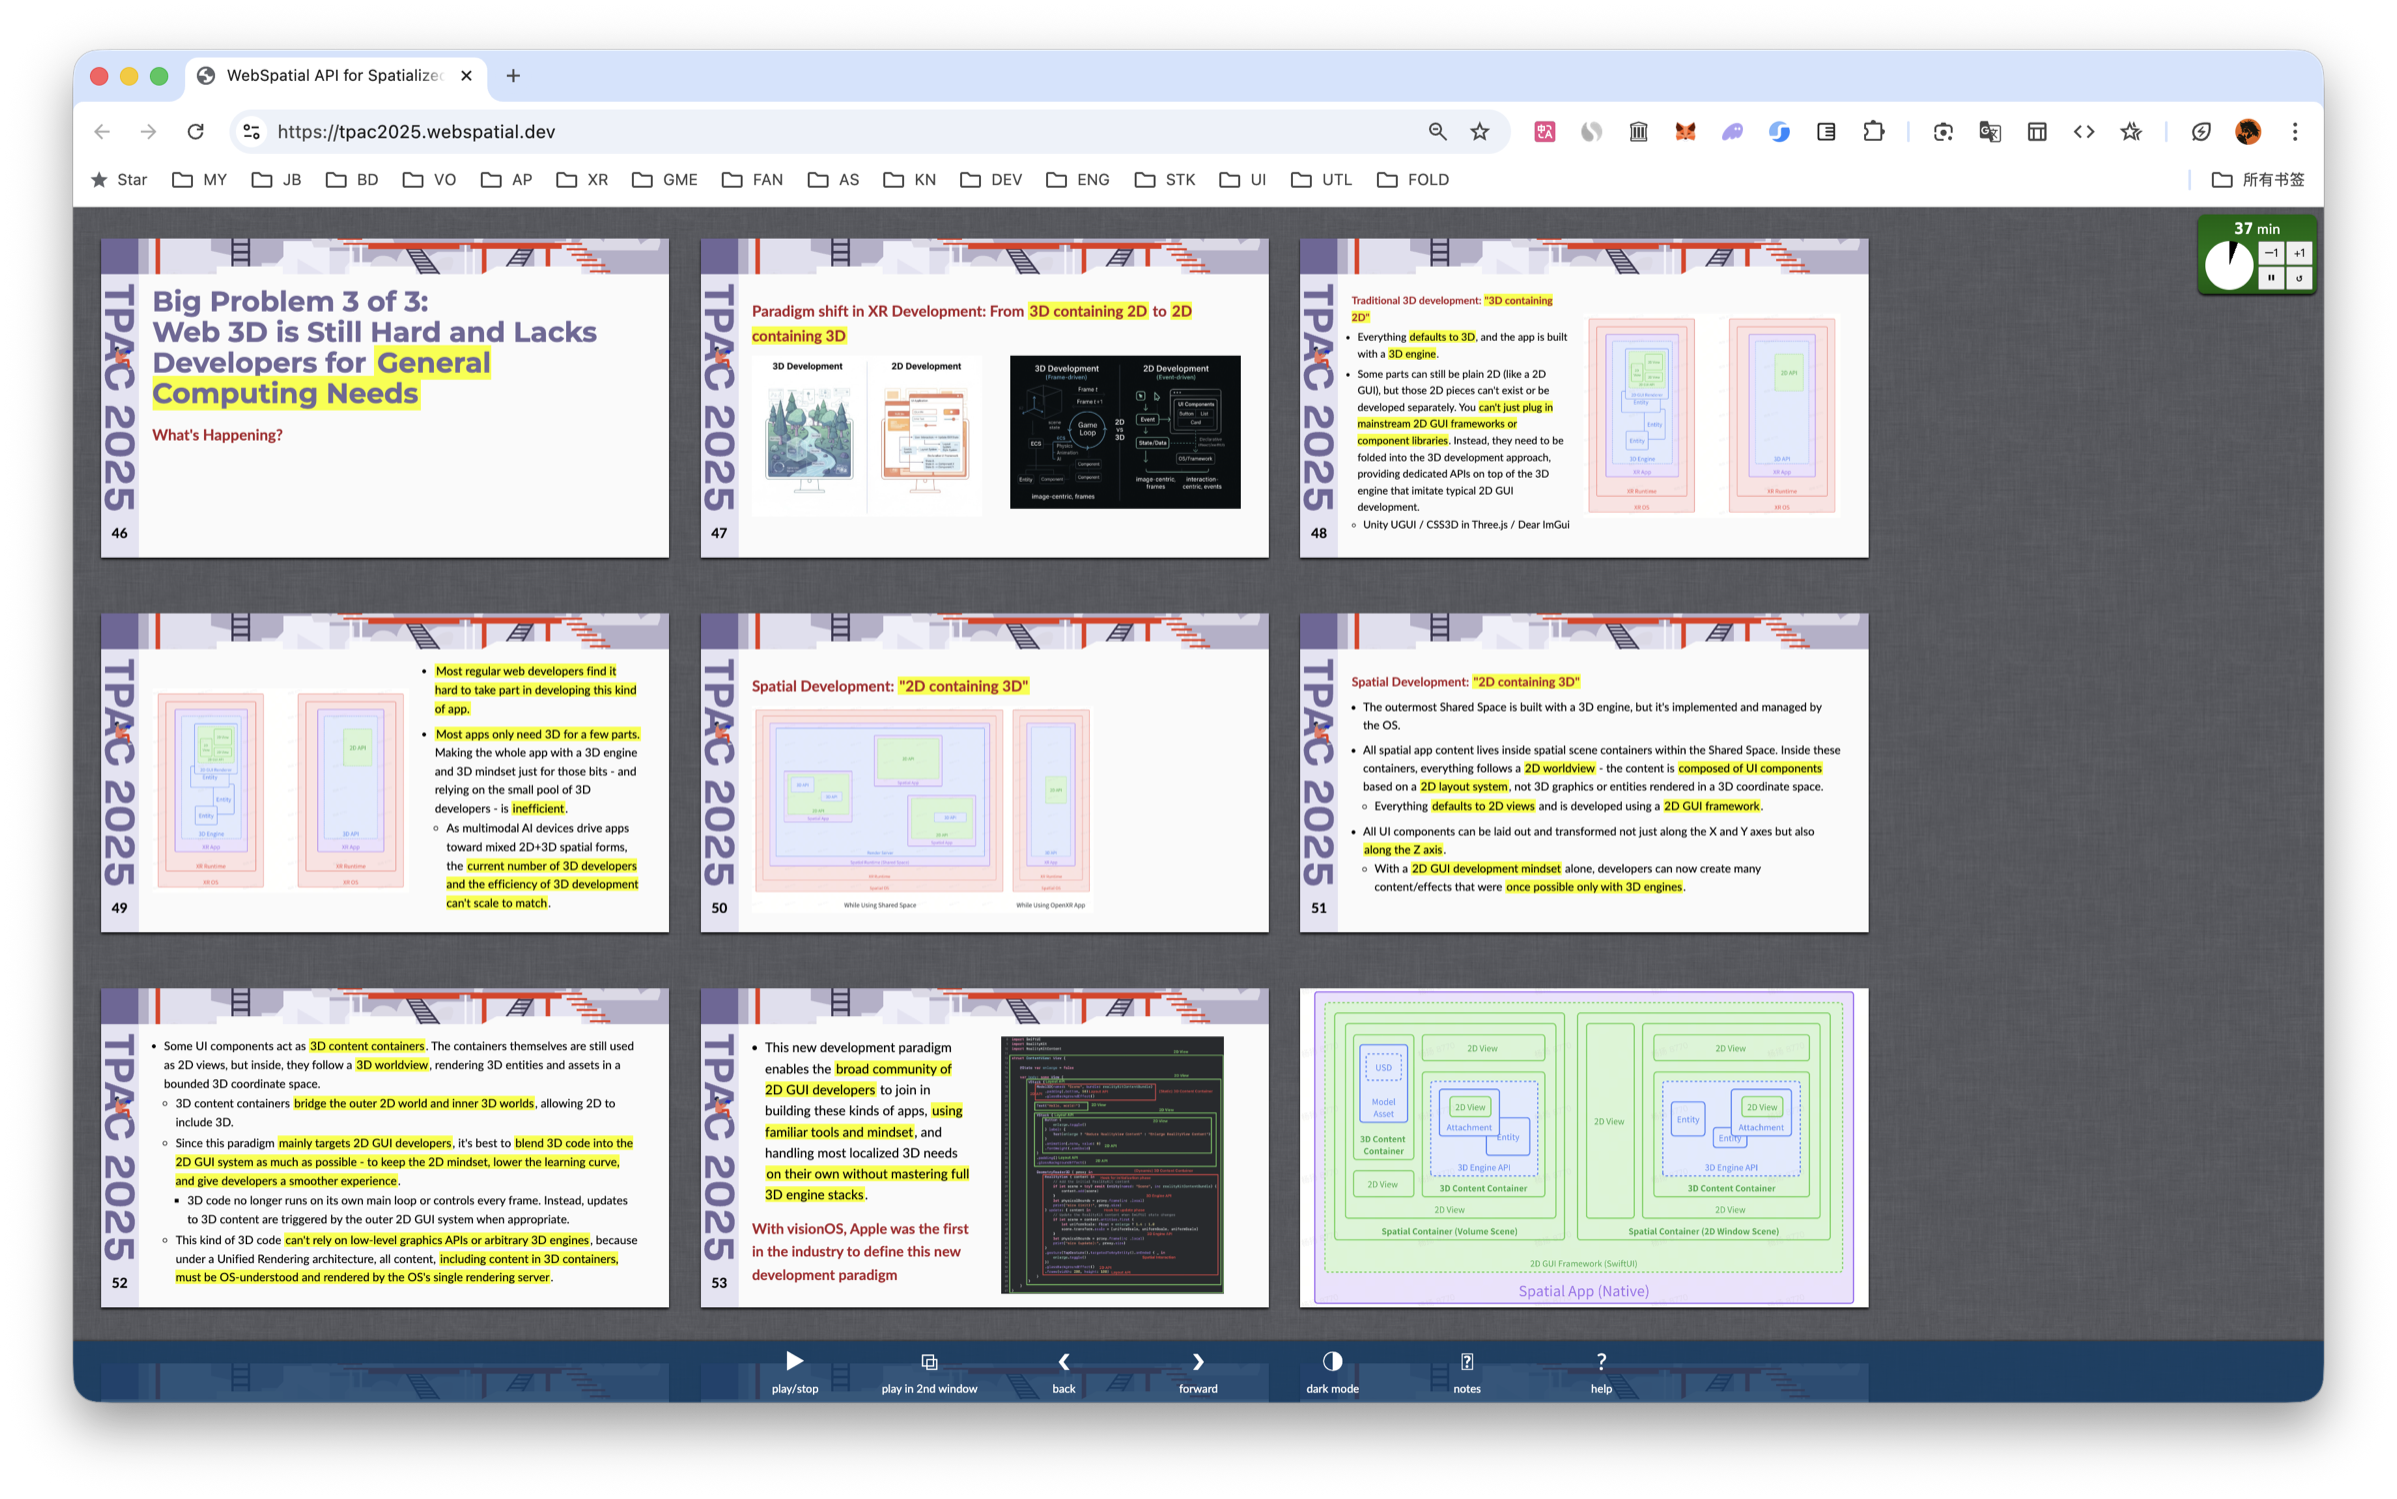Click the play/stop slideshow icon

coord(794,1362)
